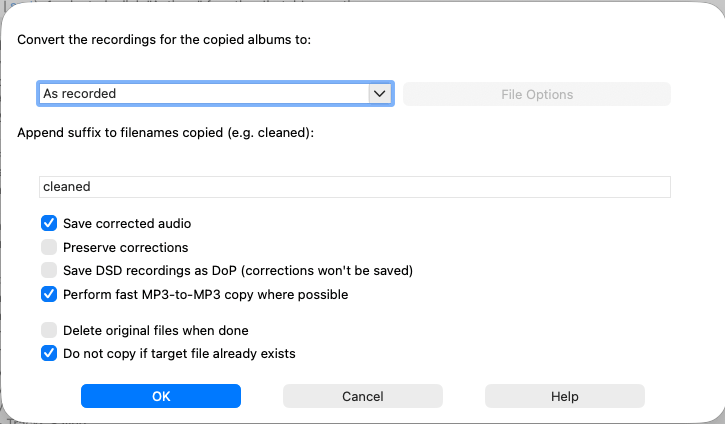Click the File Options button

tap(537, 95)
